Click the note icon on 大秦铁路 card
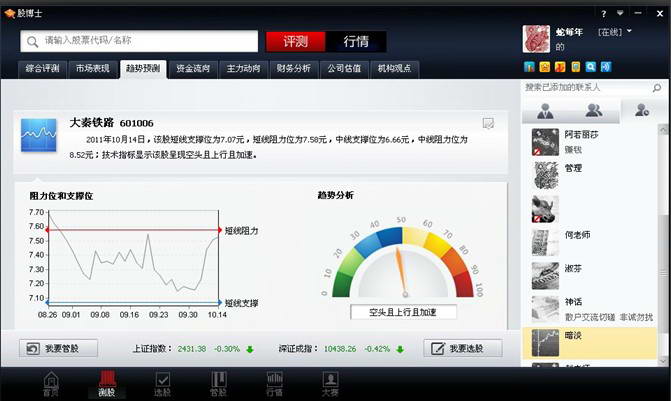The height and width of the screenshot is (401, 671). 488,123
